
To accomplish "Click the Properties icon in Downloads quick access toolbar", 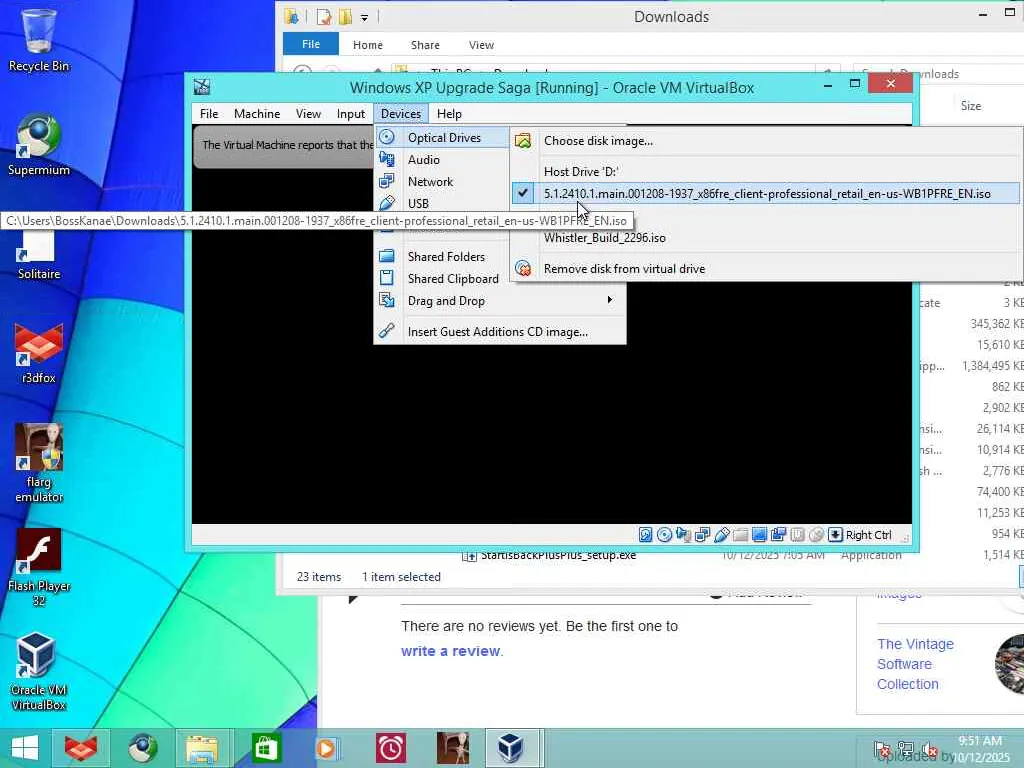I will click(x=324, y=16).
